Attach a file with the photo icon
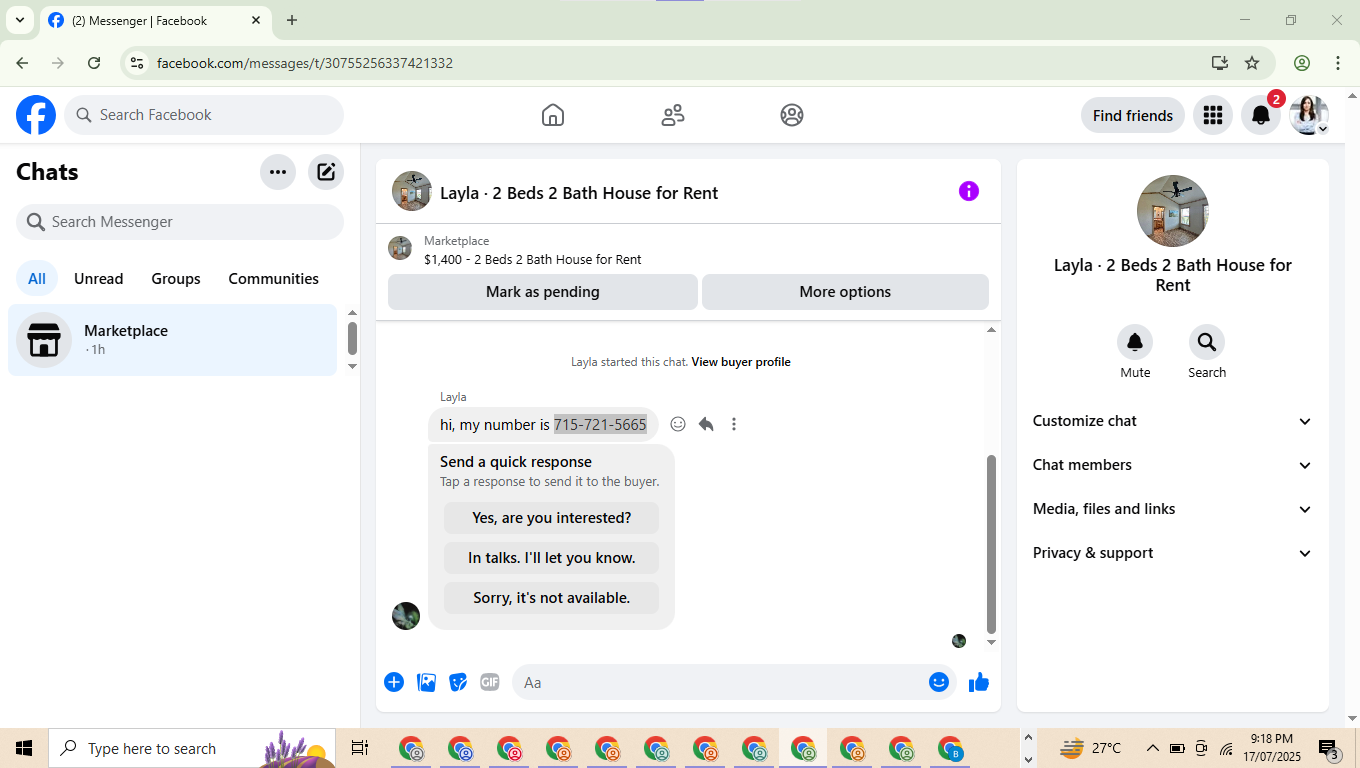 click(x=426, y=682)
